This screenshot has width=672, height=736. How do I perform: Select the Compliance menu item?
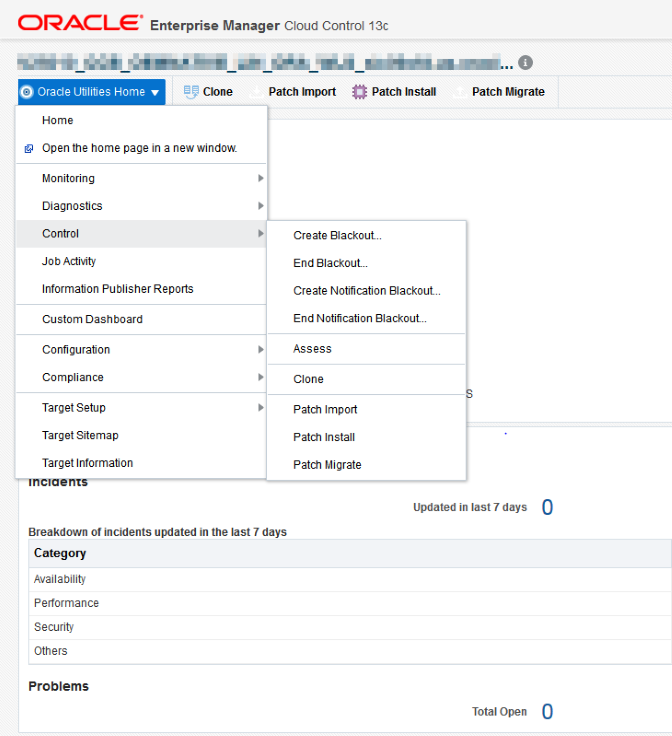click(x=141, y=377)
